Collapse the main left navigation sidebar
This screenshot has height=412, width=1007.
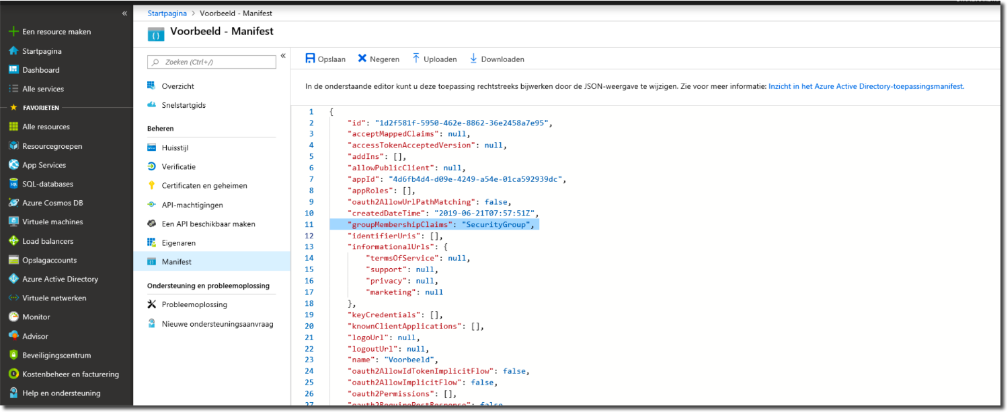click(124, 13)
